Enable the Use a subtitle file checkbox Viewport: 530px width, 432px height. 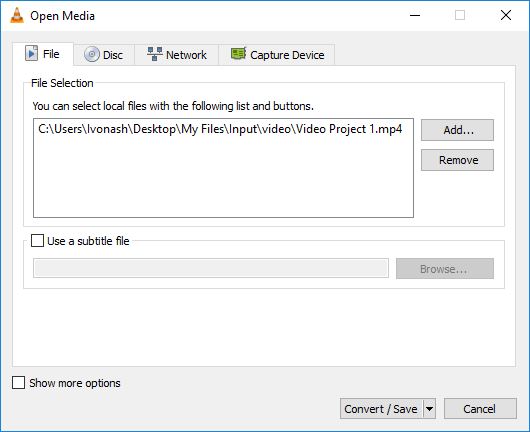pyautogui.click(x=37, y=241)
